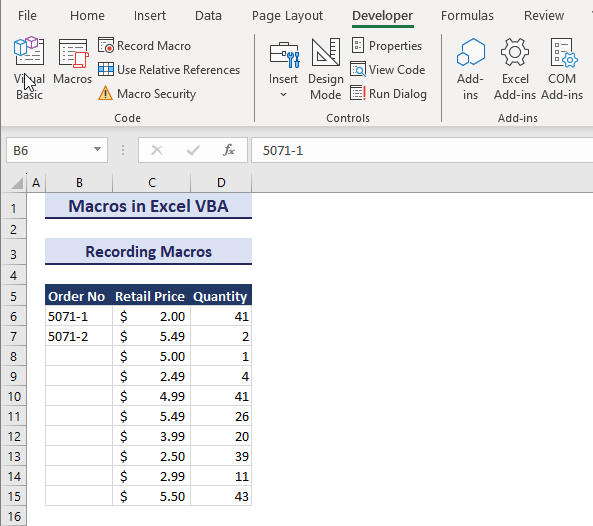Toggle Use Relative References
Screen dimensions: 593x526
pos(169,70)
